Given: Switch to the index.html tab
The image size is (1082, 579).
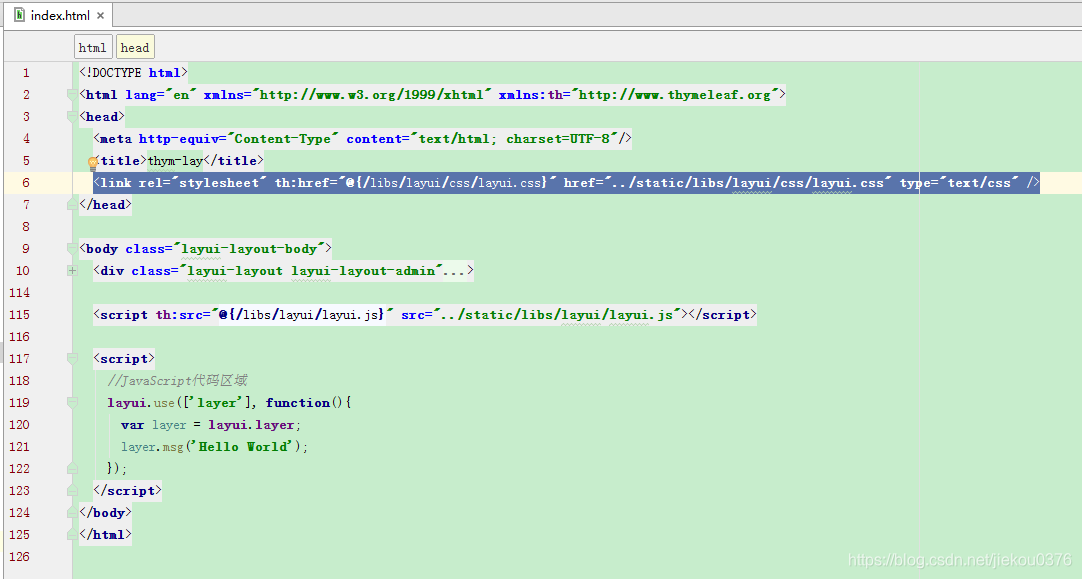Looking at the screenshot, I should click(58, 15).
